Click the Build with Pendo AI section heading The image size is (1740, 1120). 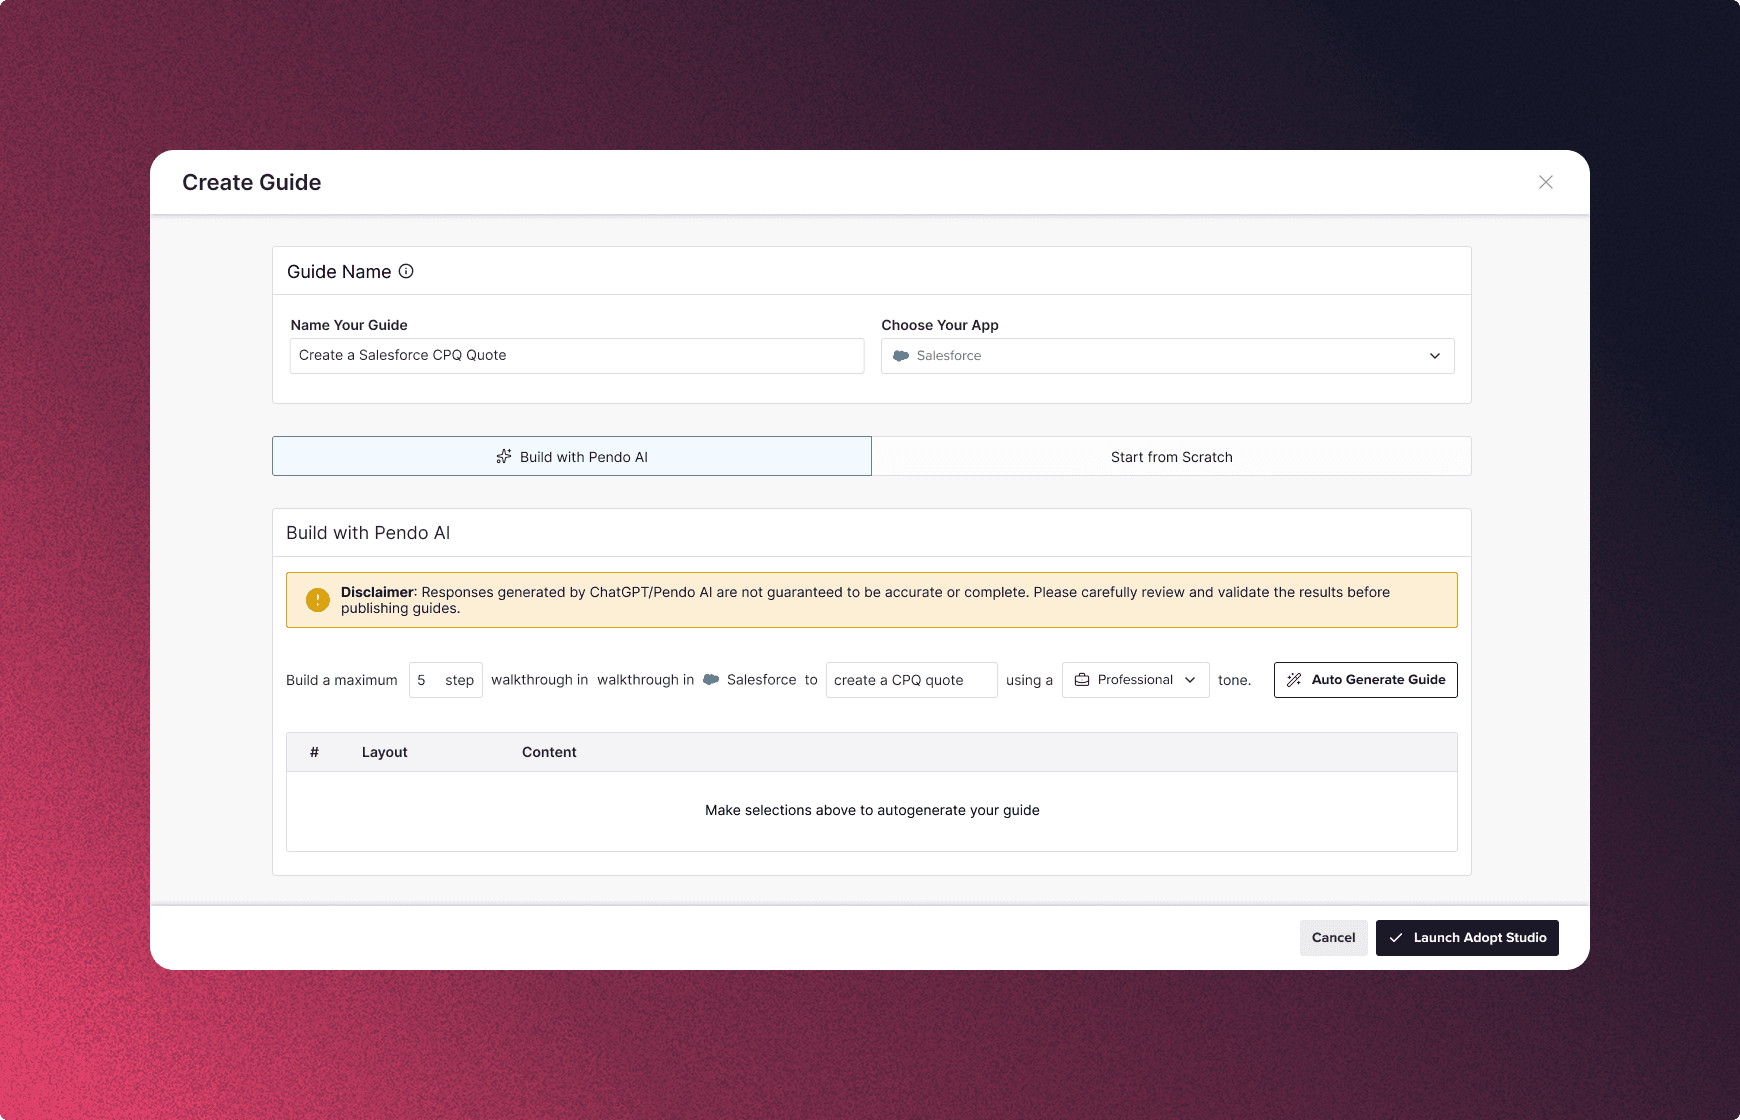click(368, 533)
